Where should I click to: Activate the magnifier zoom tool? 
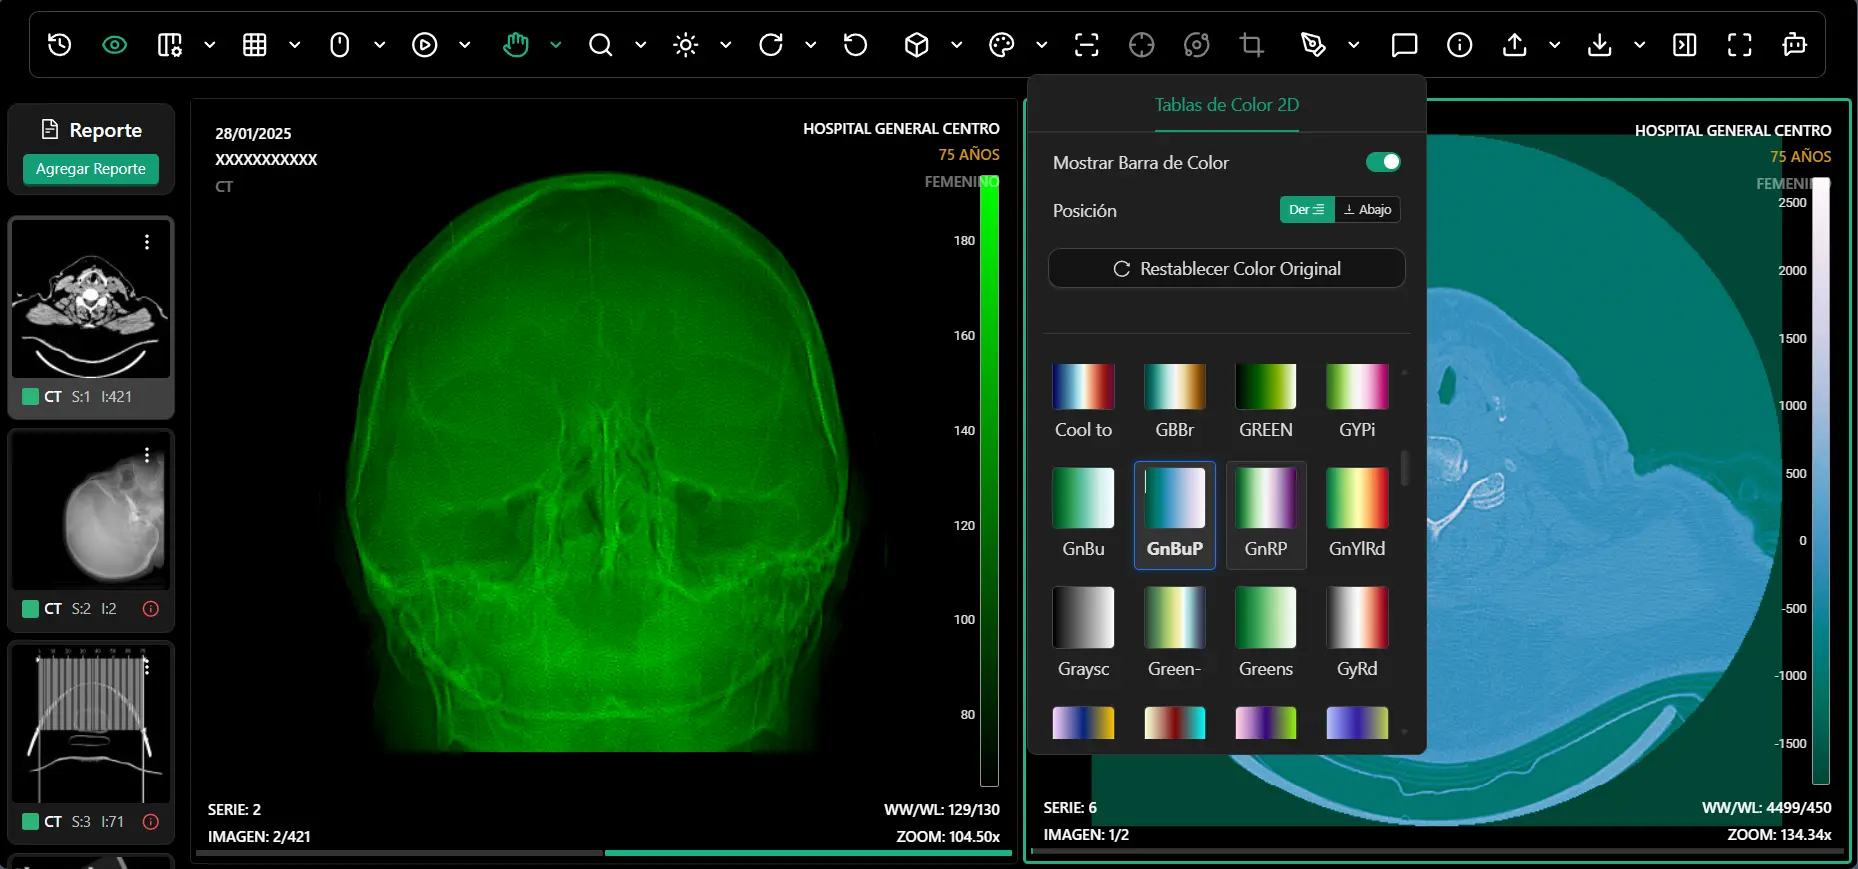[x=600, y=45]
